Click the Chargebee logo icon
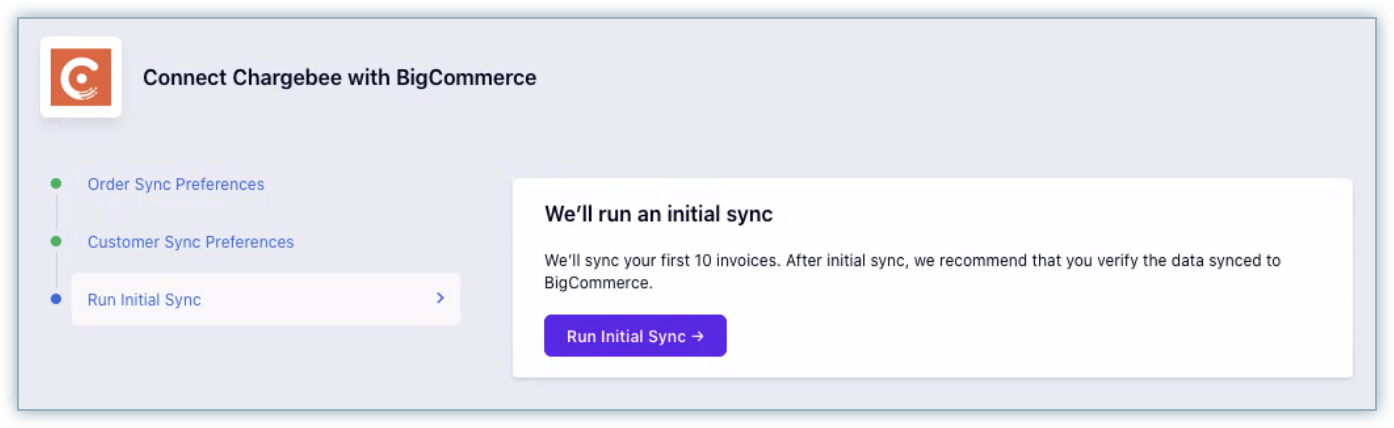 [x=81, y=77]
